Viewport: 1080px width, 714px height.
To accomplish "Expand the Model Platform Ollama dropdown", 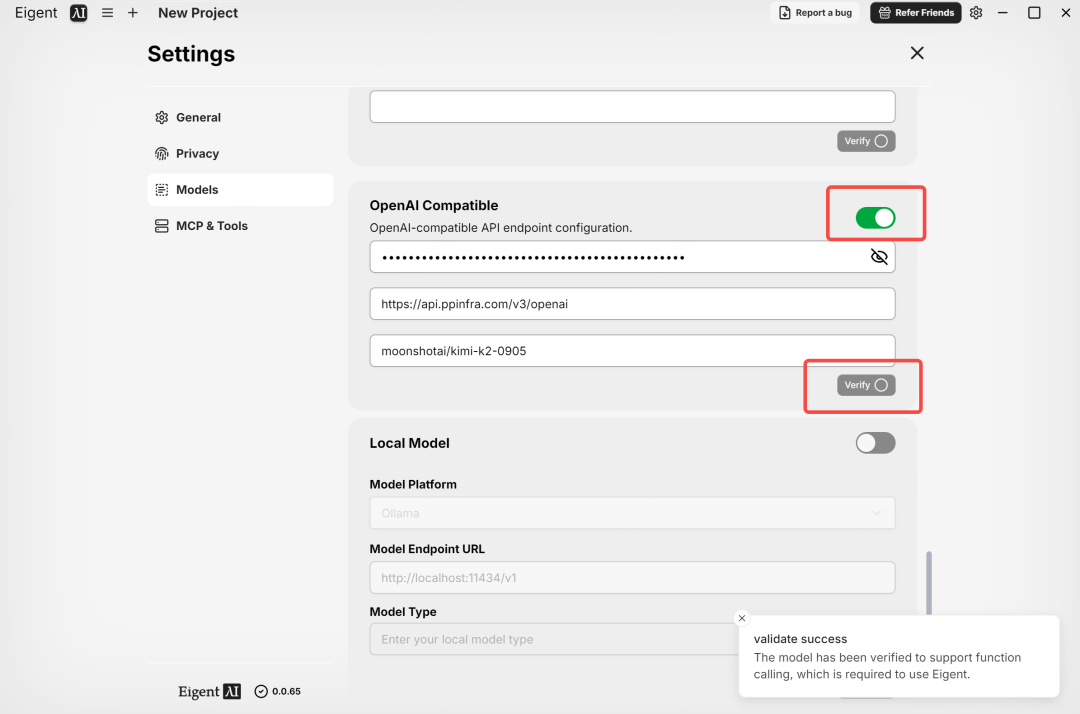I will [x=632, y=513].
